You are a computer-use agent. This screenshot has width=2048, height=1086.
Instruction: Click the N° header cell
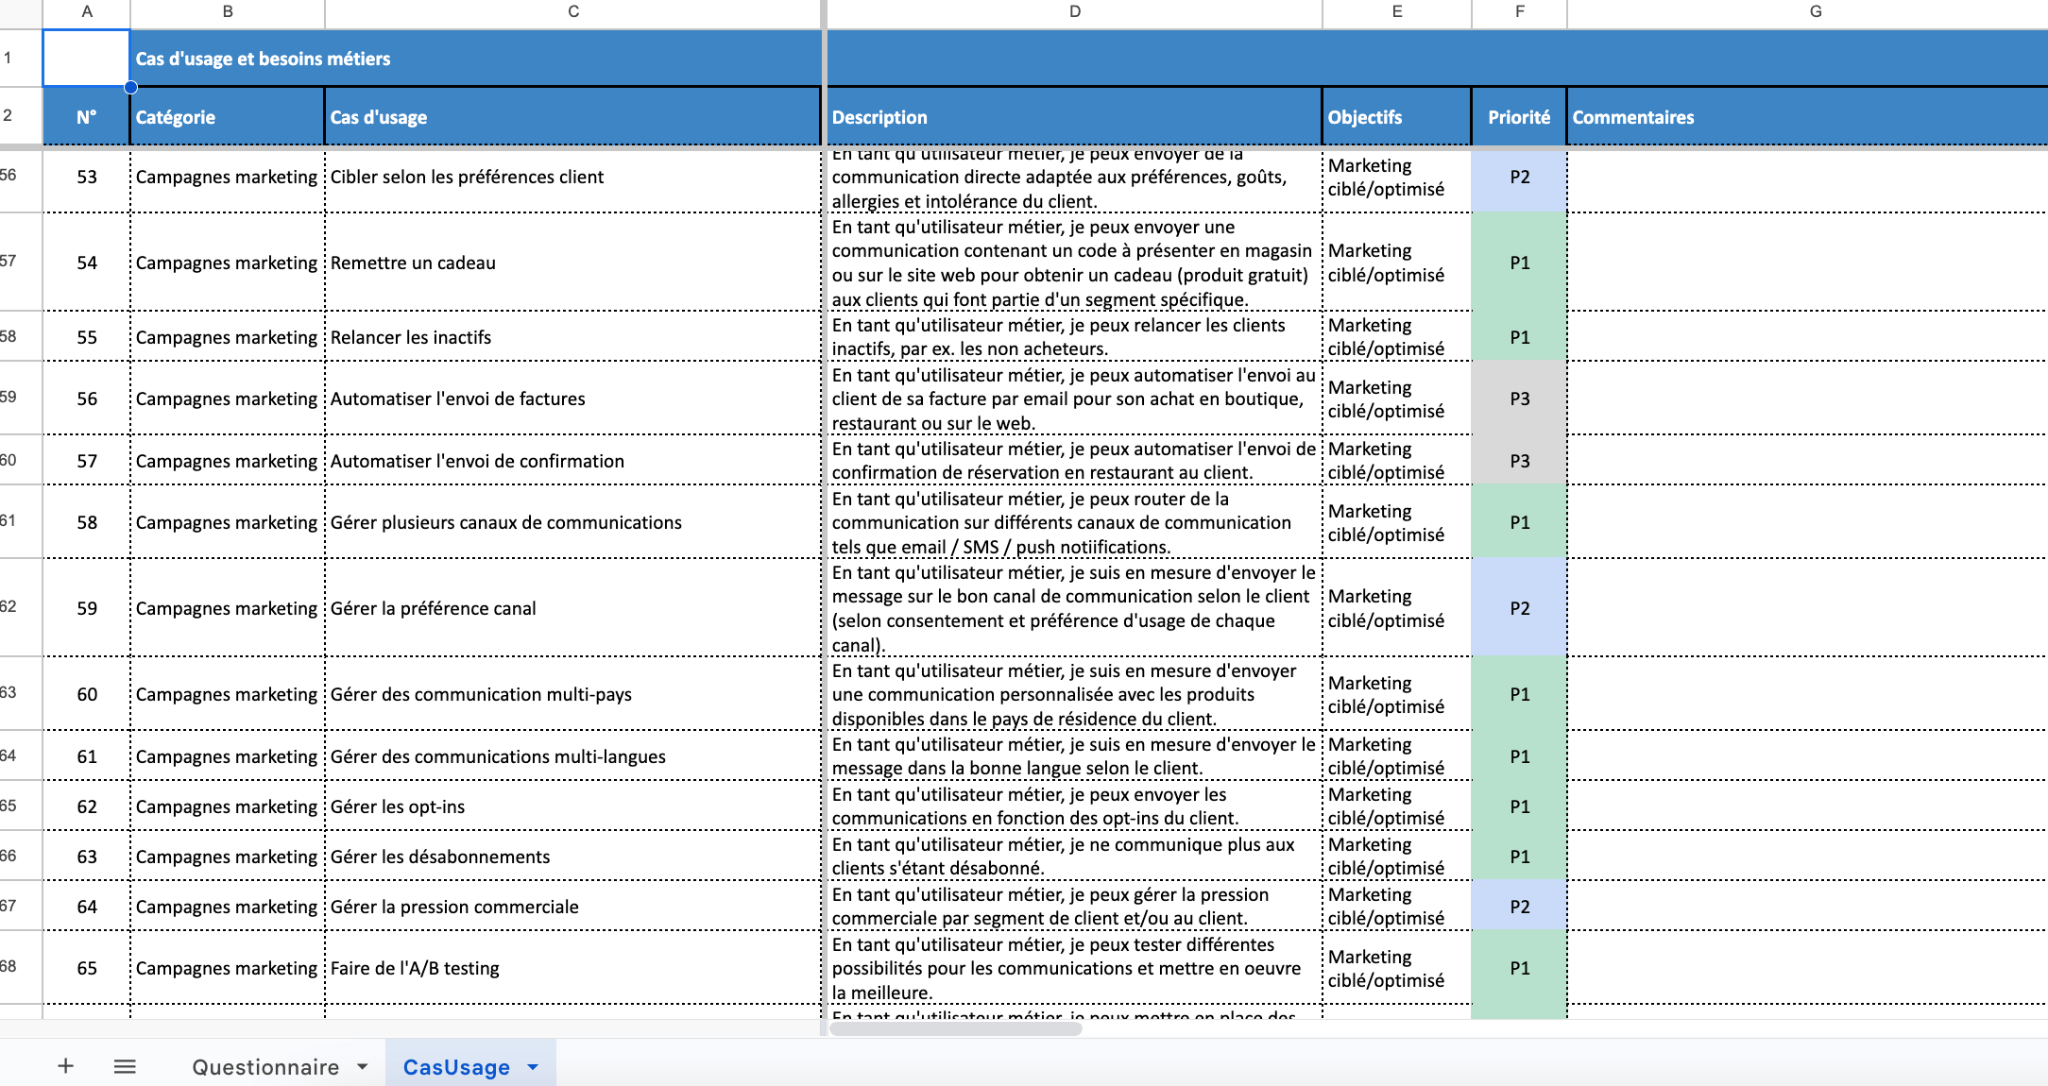[x=86, y=117]
